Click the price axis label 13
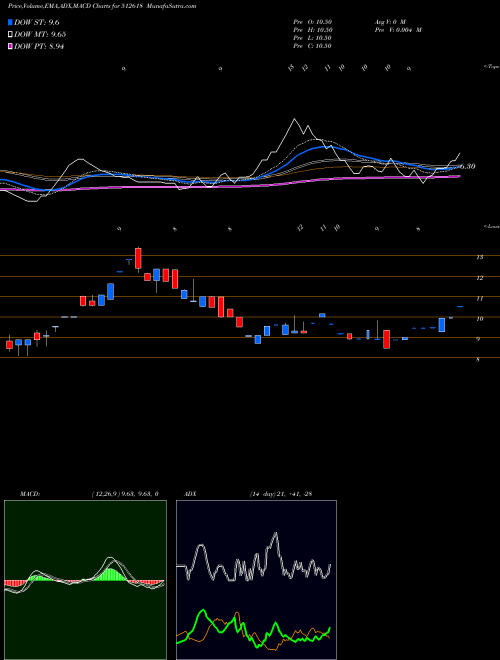500x660 pixels. pos(479,257)
